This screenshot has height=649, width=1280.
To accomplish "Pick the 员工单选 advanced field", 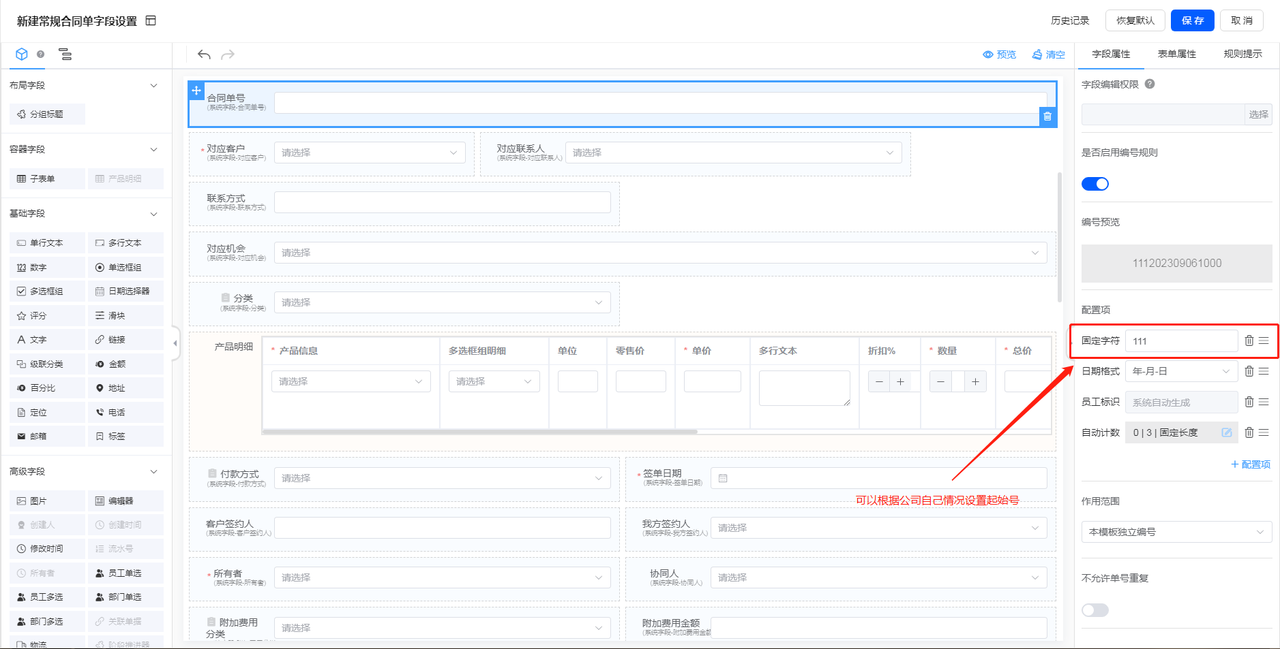I will (x=126, y=573).
